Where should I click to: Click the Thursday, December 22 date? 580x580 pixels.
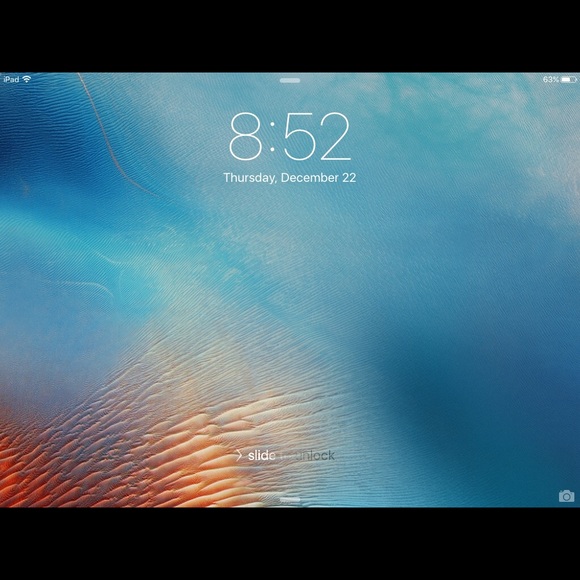(290, 178)
